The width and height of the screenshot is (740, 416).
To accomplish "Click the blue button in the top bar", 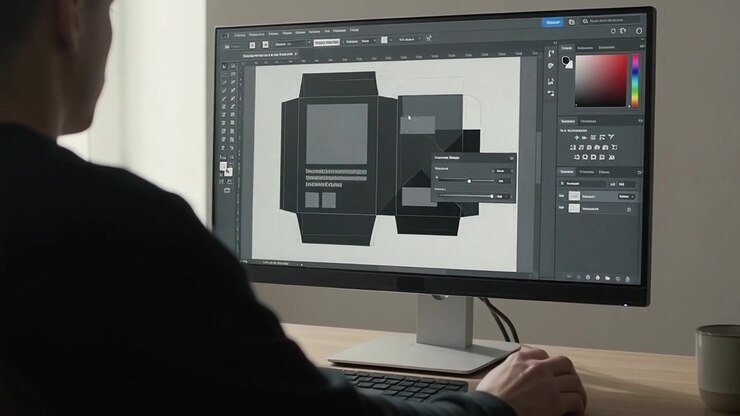I will 552,22.
